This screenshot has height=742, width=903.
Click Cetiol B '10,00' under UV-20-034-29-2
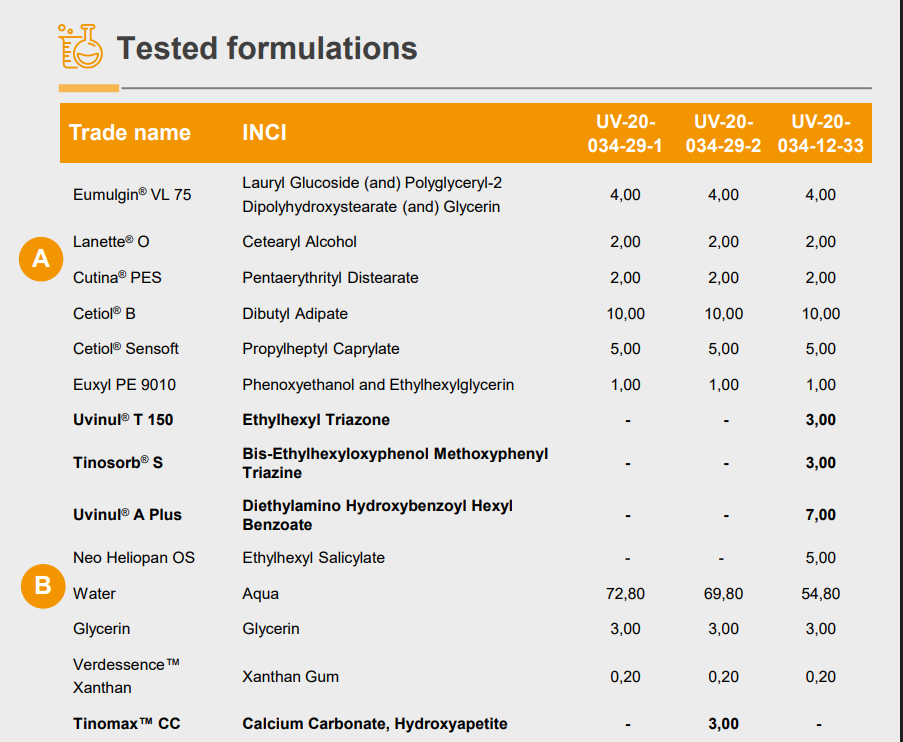click(723, 313)
